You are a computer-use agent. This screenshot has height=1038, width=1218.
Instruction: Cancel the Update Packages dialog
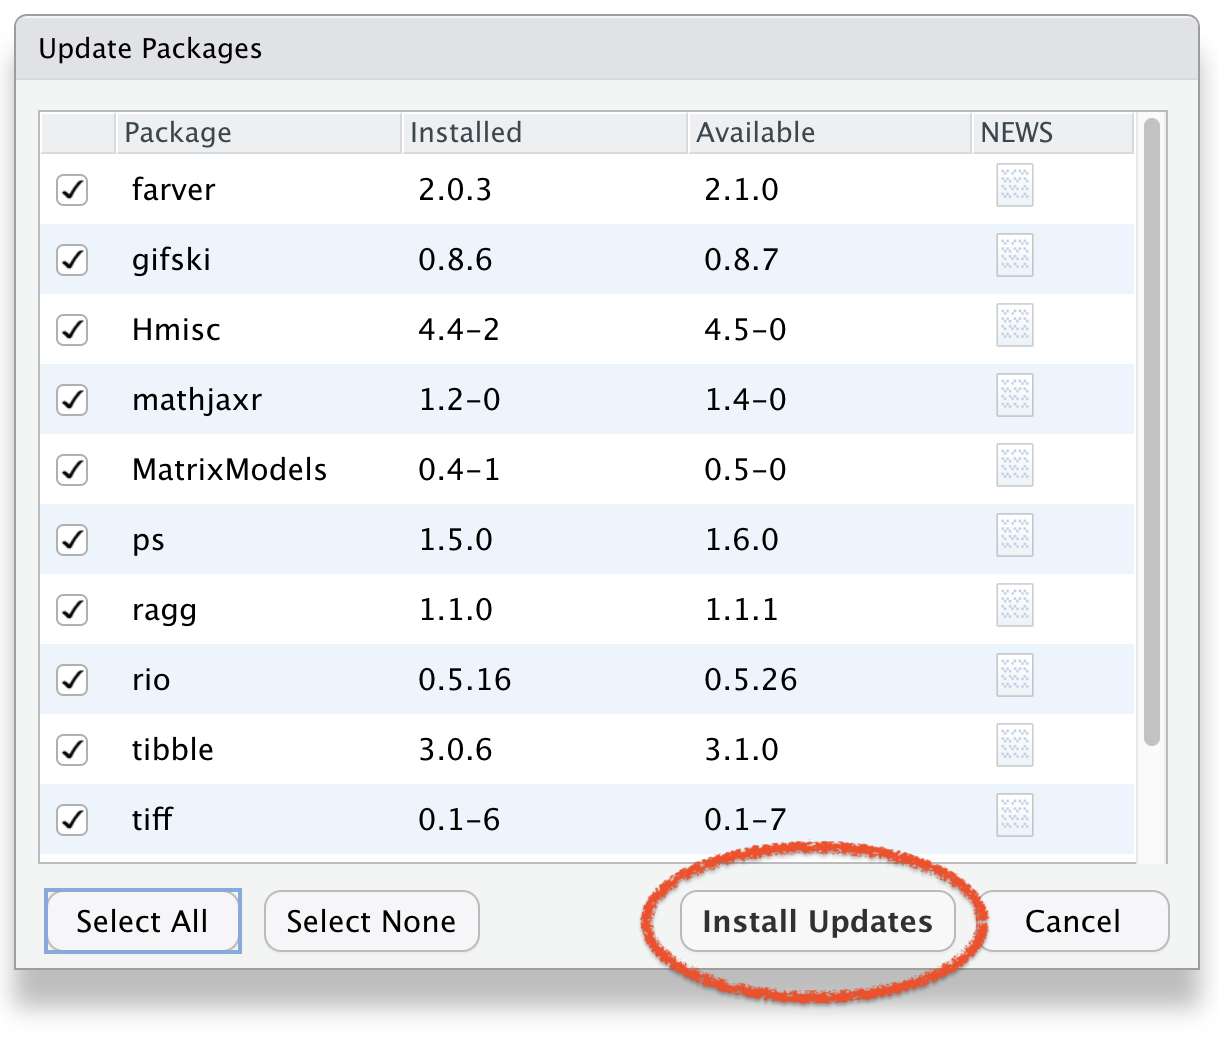click(1072, 921)
